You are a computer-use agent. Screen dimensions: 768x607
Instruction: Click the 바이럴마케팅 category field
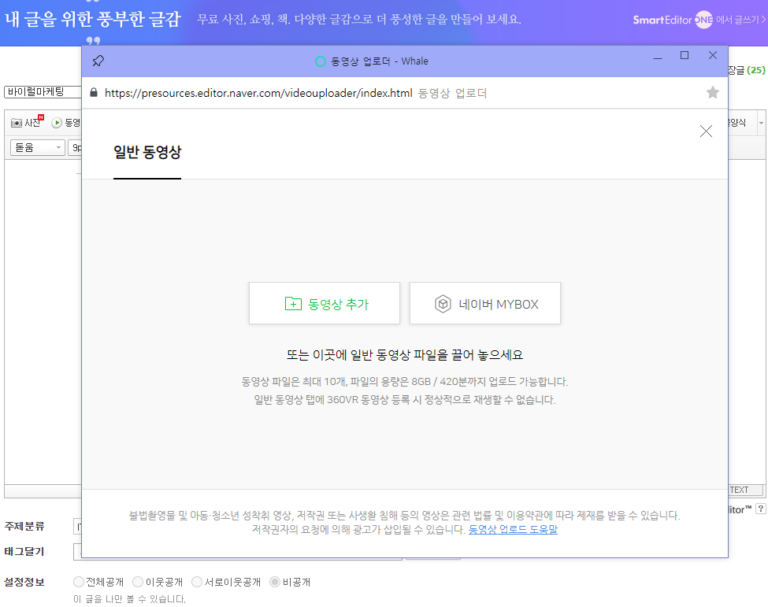click(x=43, y=92)
